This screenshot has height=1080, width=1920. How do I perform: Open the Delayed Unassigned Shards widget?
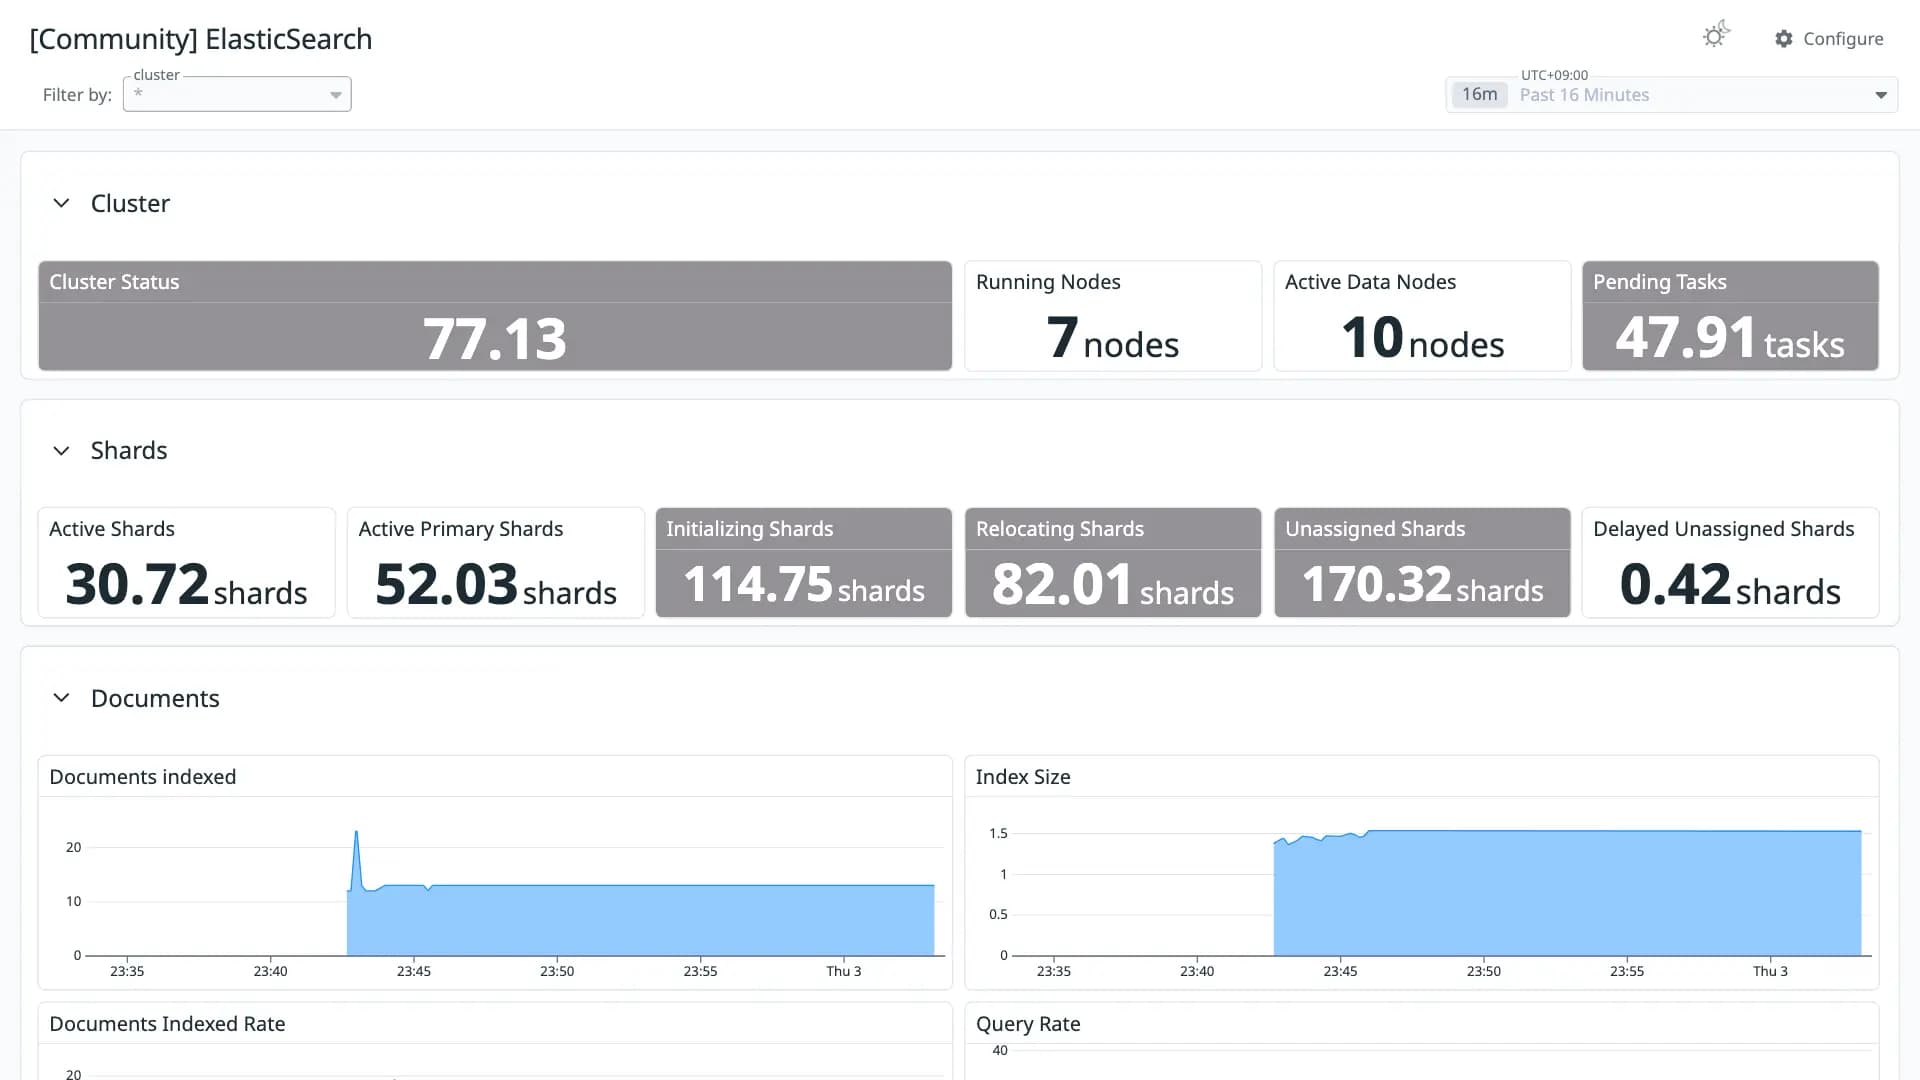click(x=1730, y=563)
